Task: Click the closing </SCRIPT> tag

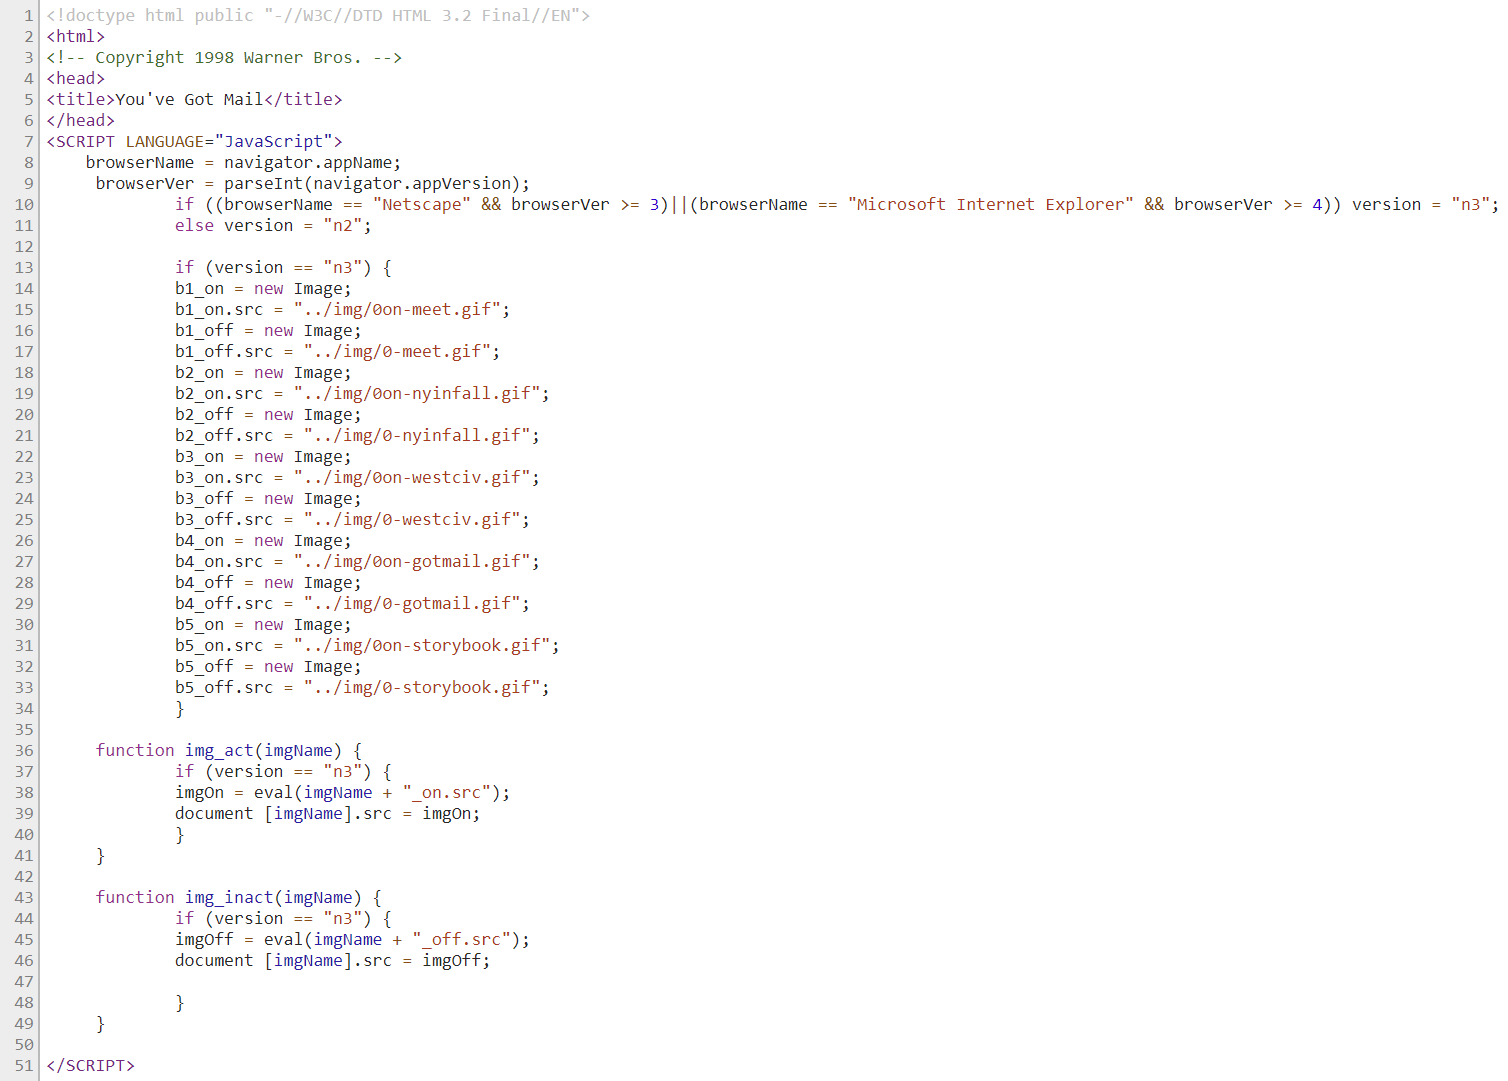Action: pos(90,1065)
